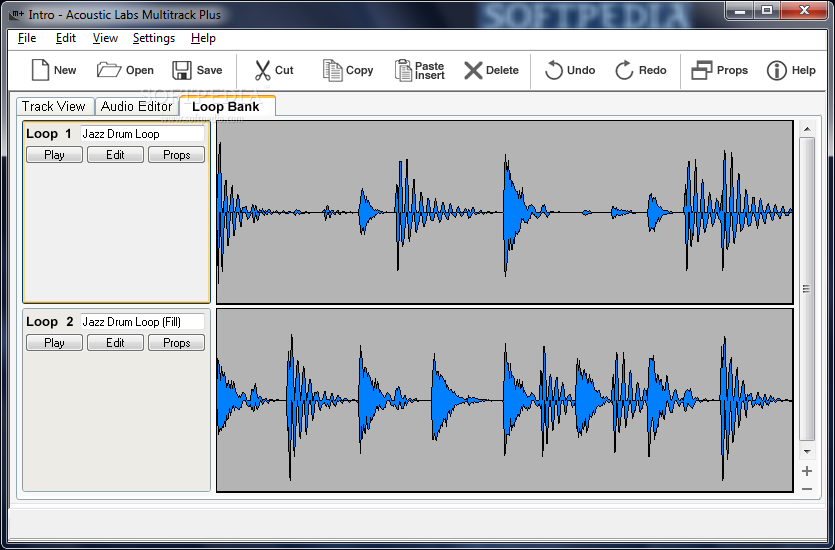The width and height of the screenshot is (835, 550).
Task: Open a file with the Open folder icon
Action: tap(109, 70)
